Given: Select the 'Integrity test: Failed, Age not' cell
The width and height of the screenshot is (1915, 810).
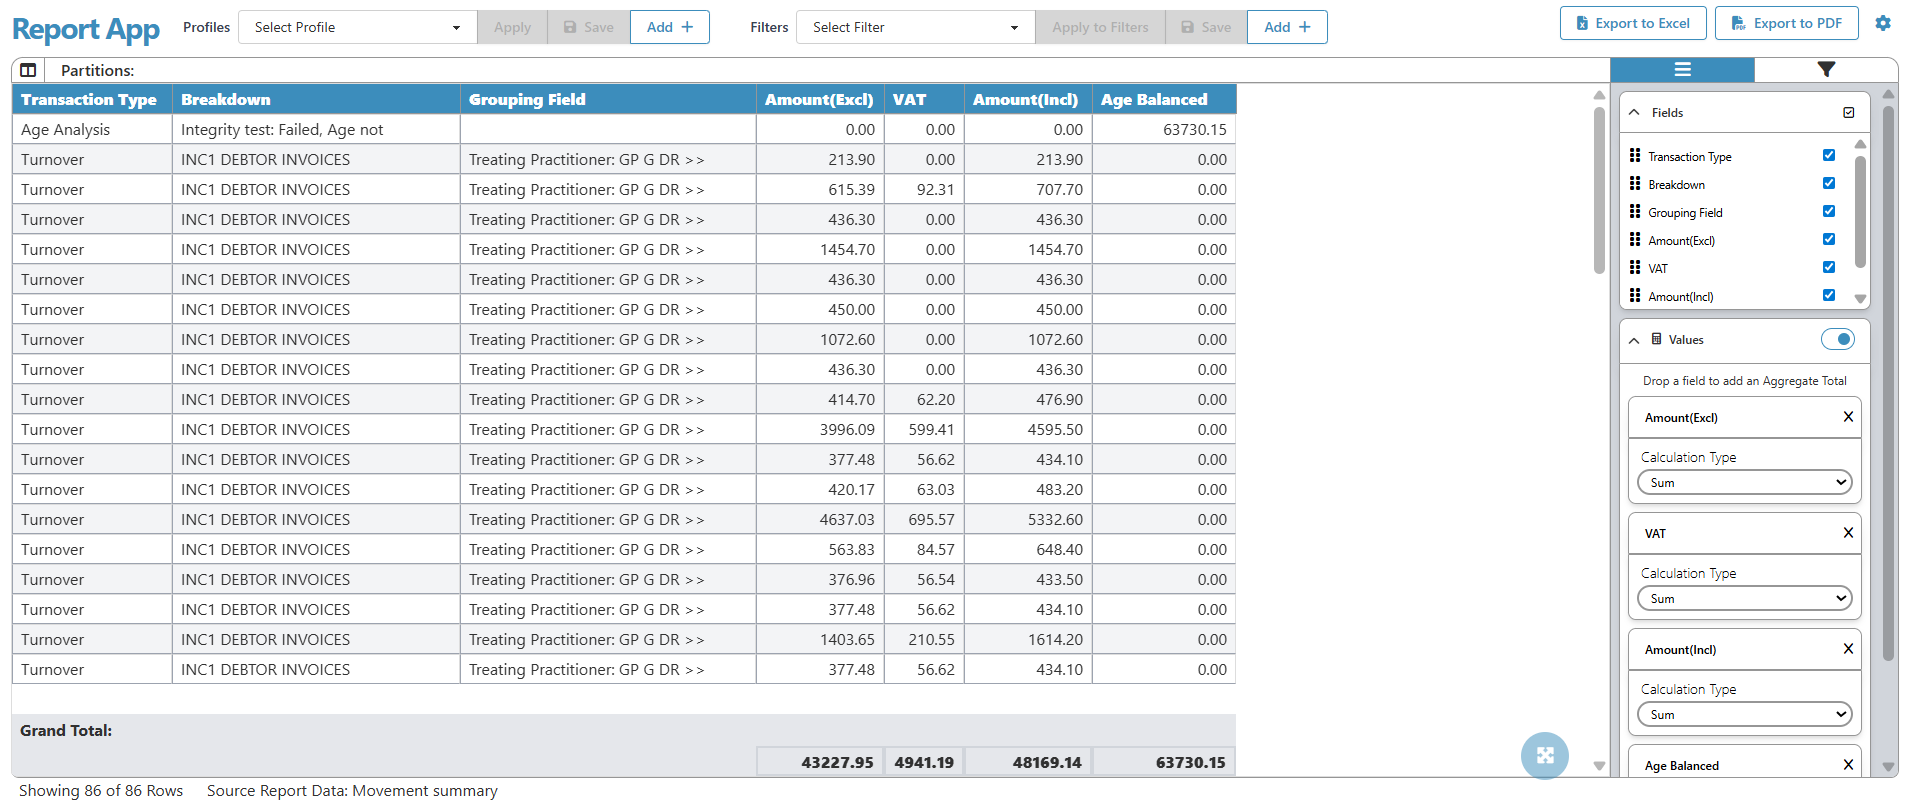Looking at the screenshot, I should click(316, 129).
